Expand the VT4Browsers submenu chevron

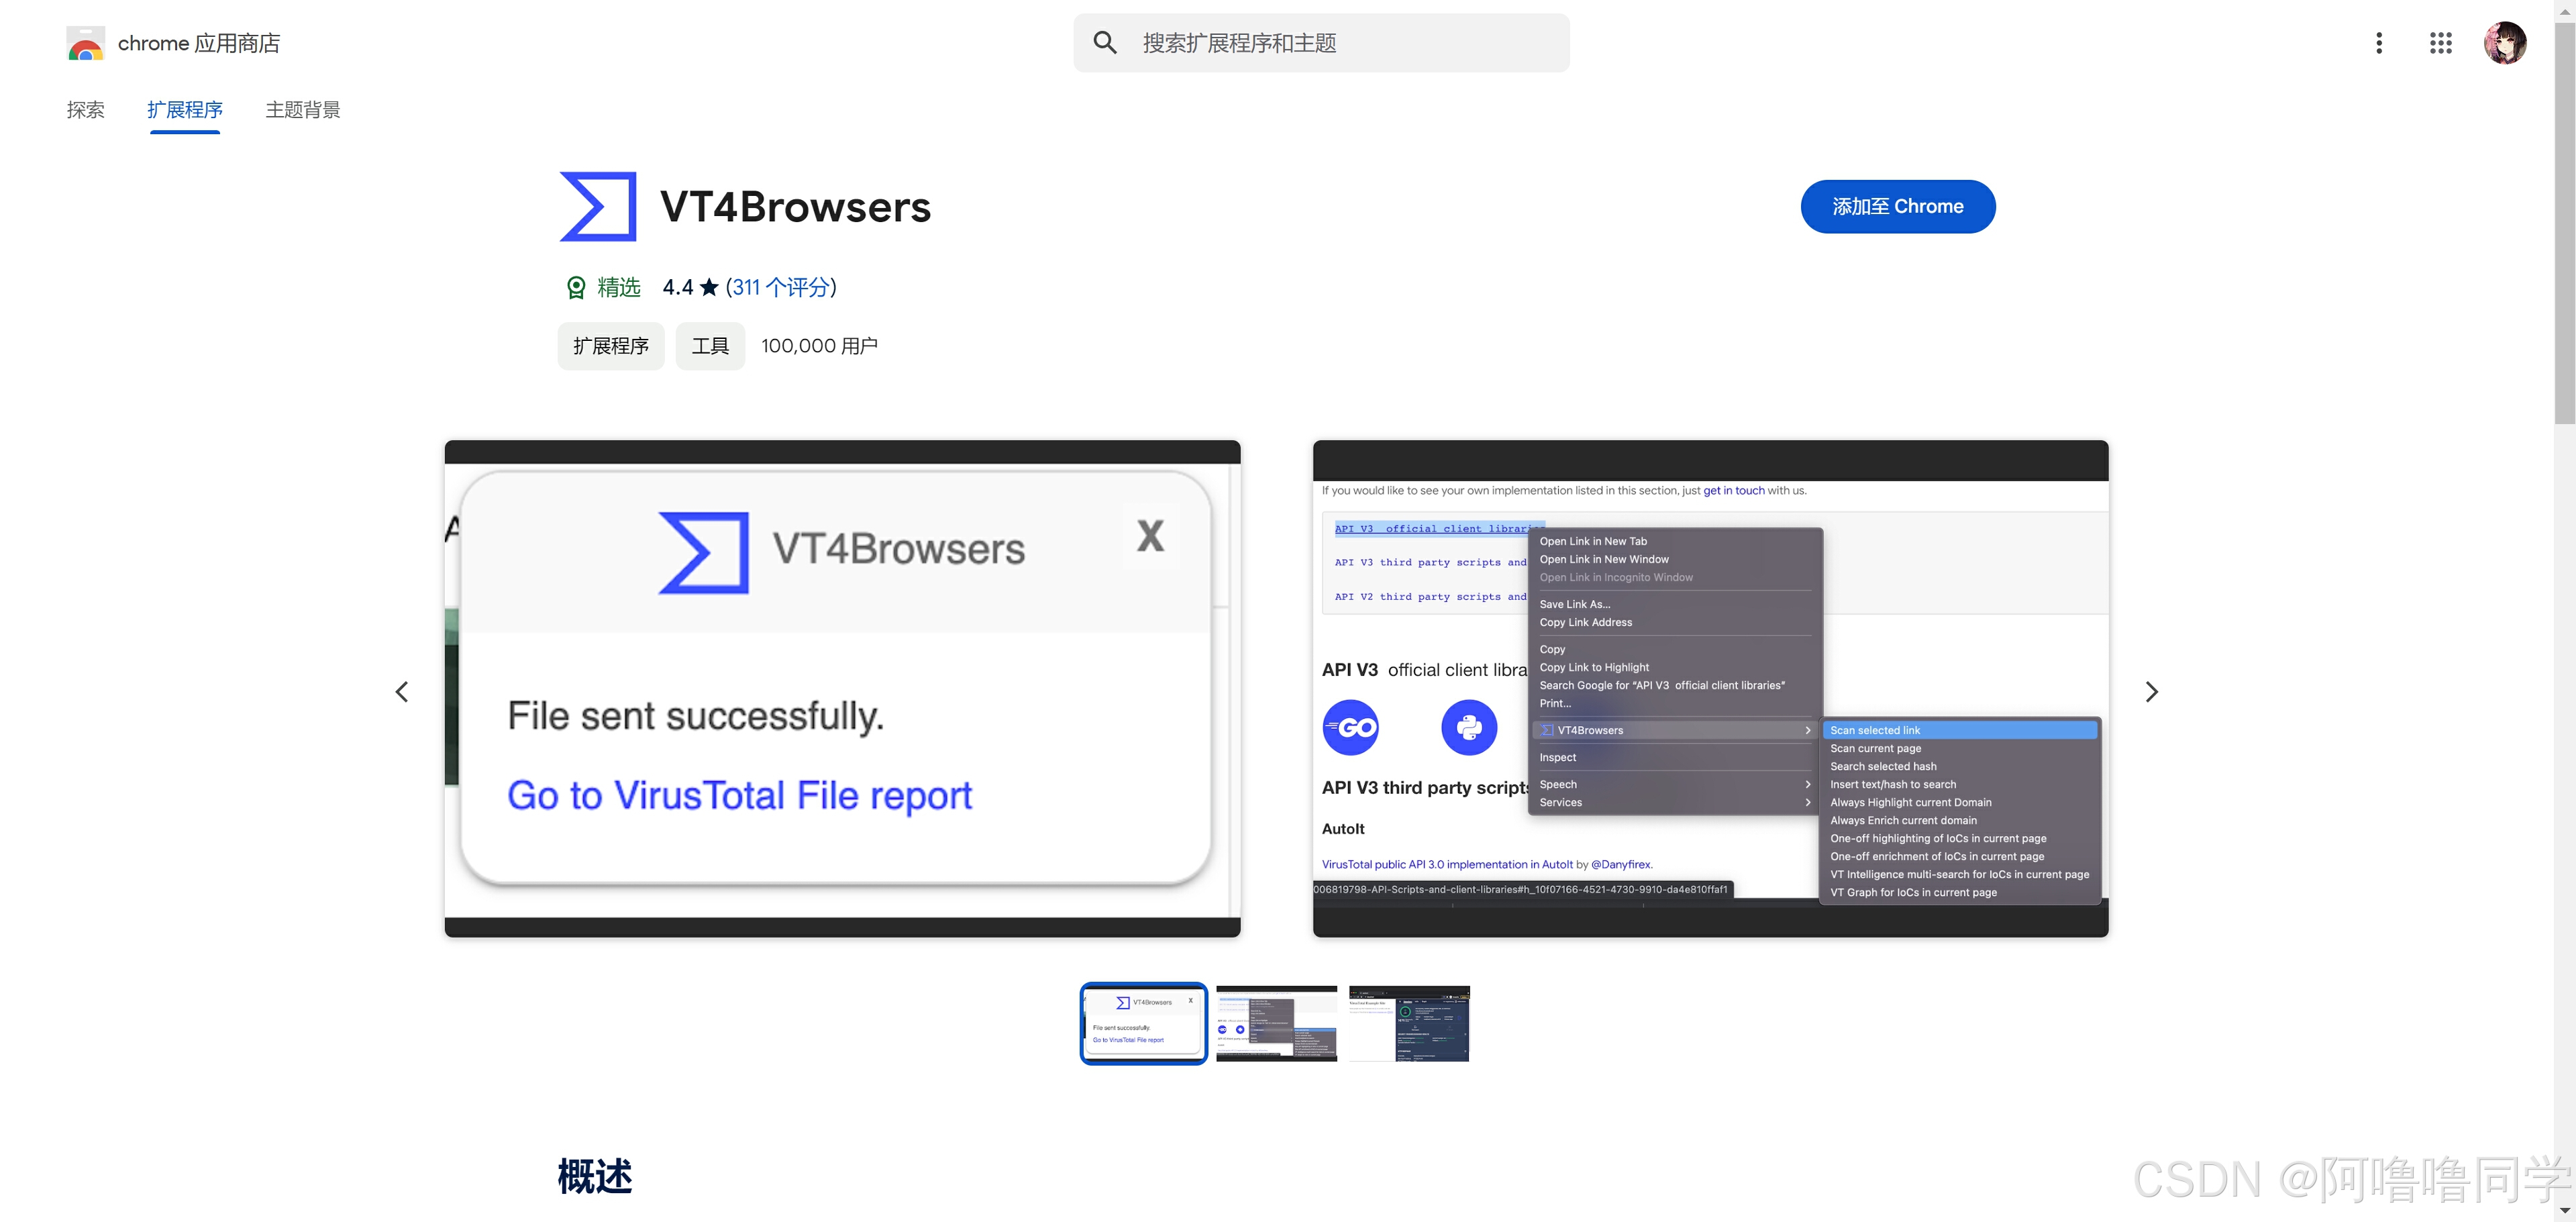point(1807,730)
